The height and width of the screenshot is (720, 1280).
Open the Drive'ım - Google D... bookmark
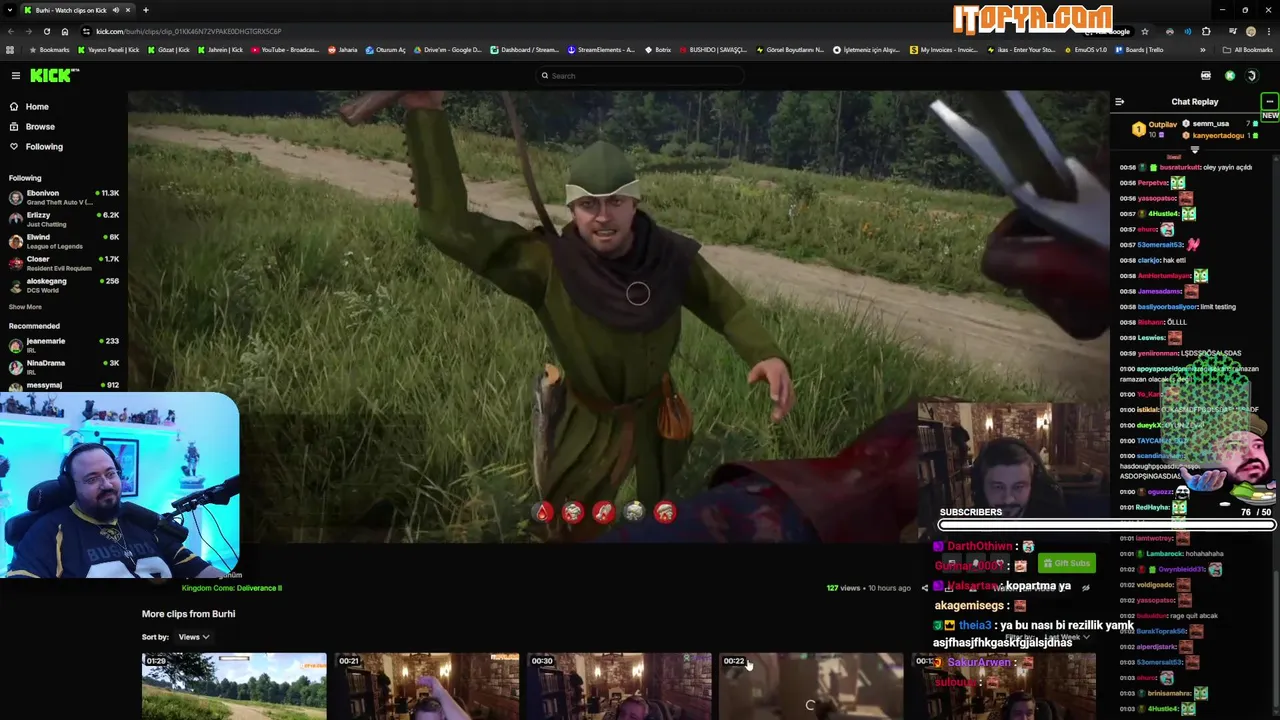click(x=447, y=50)
